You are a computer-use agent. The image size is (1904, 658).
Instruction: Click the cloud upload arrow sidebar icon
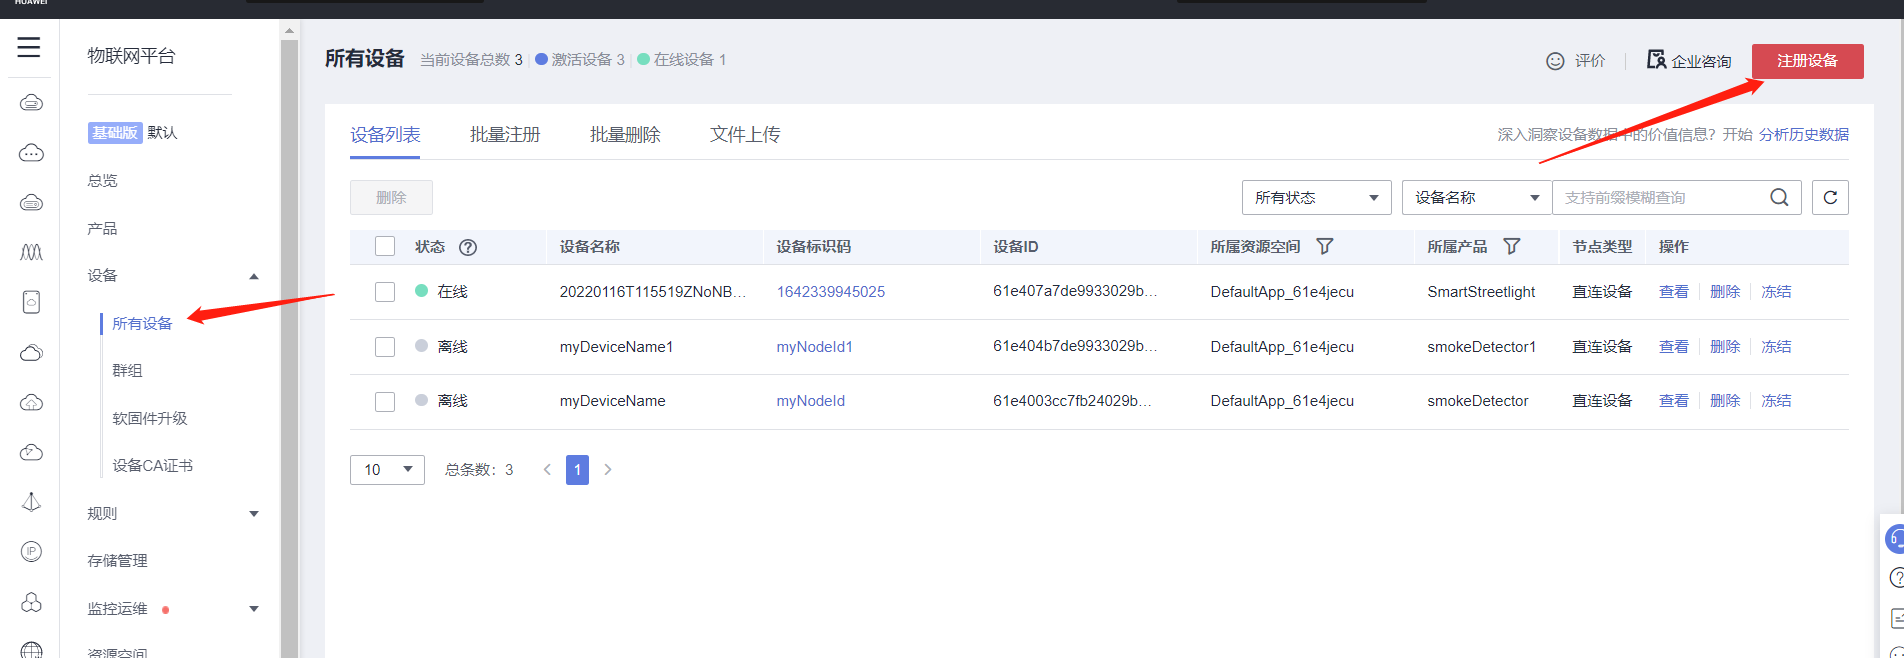(x=31, y=403)
